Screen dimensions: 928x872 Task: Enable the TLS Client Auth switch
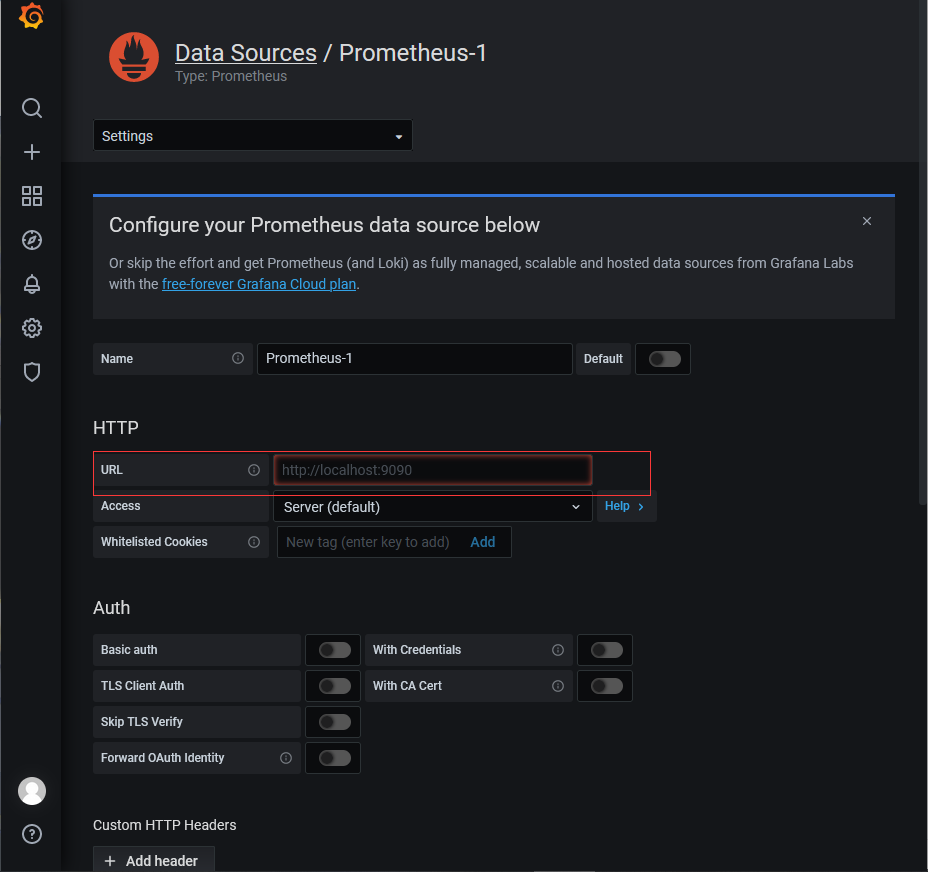click(335, 686)
